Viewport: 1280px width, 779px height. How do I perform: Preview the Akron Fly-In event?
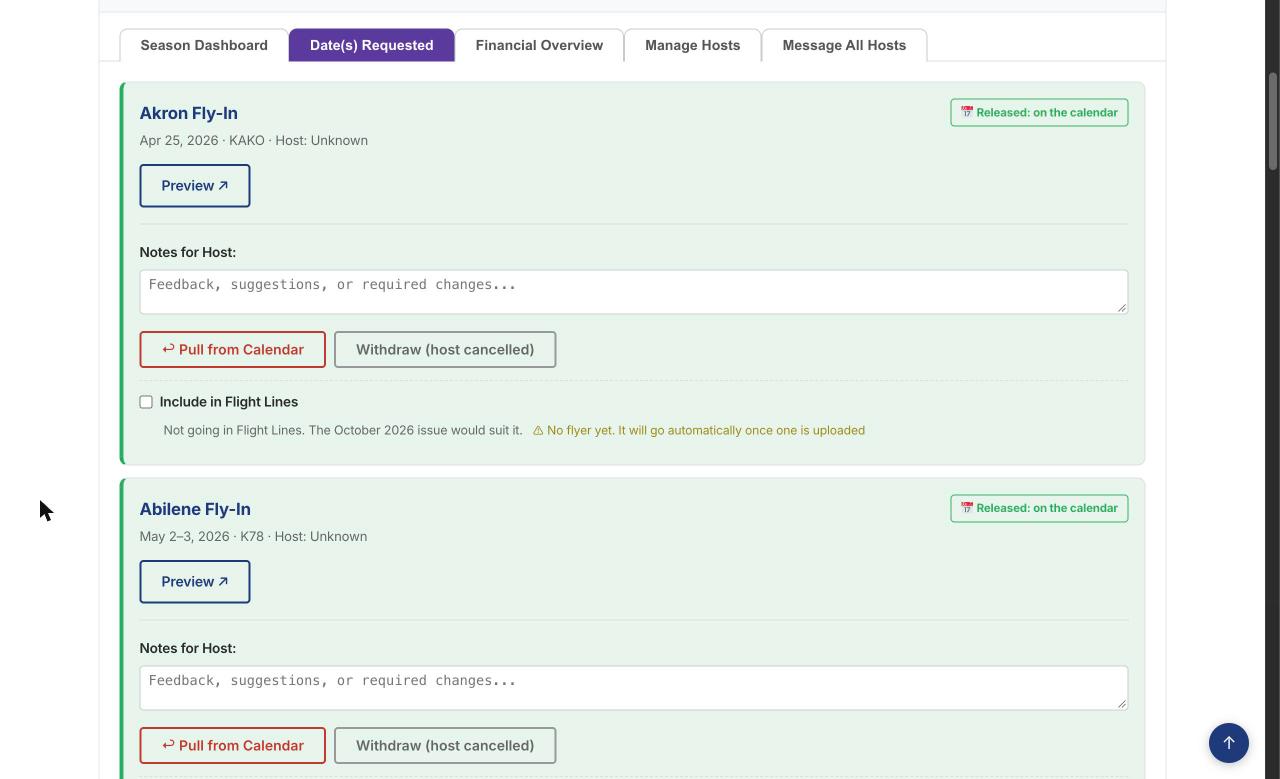coord(195,186)
